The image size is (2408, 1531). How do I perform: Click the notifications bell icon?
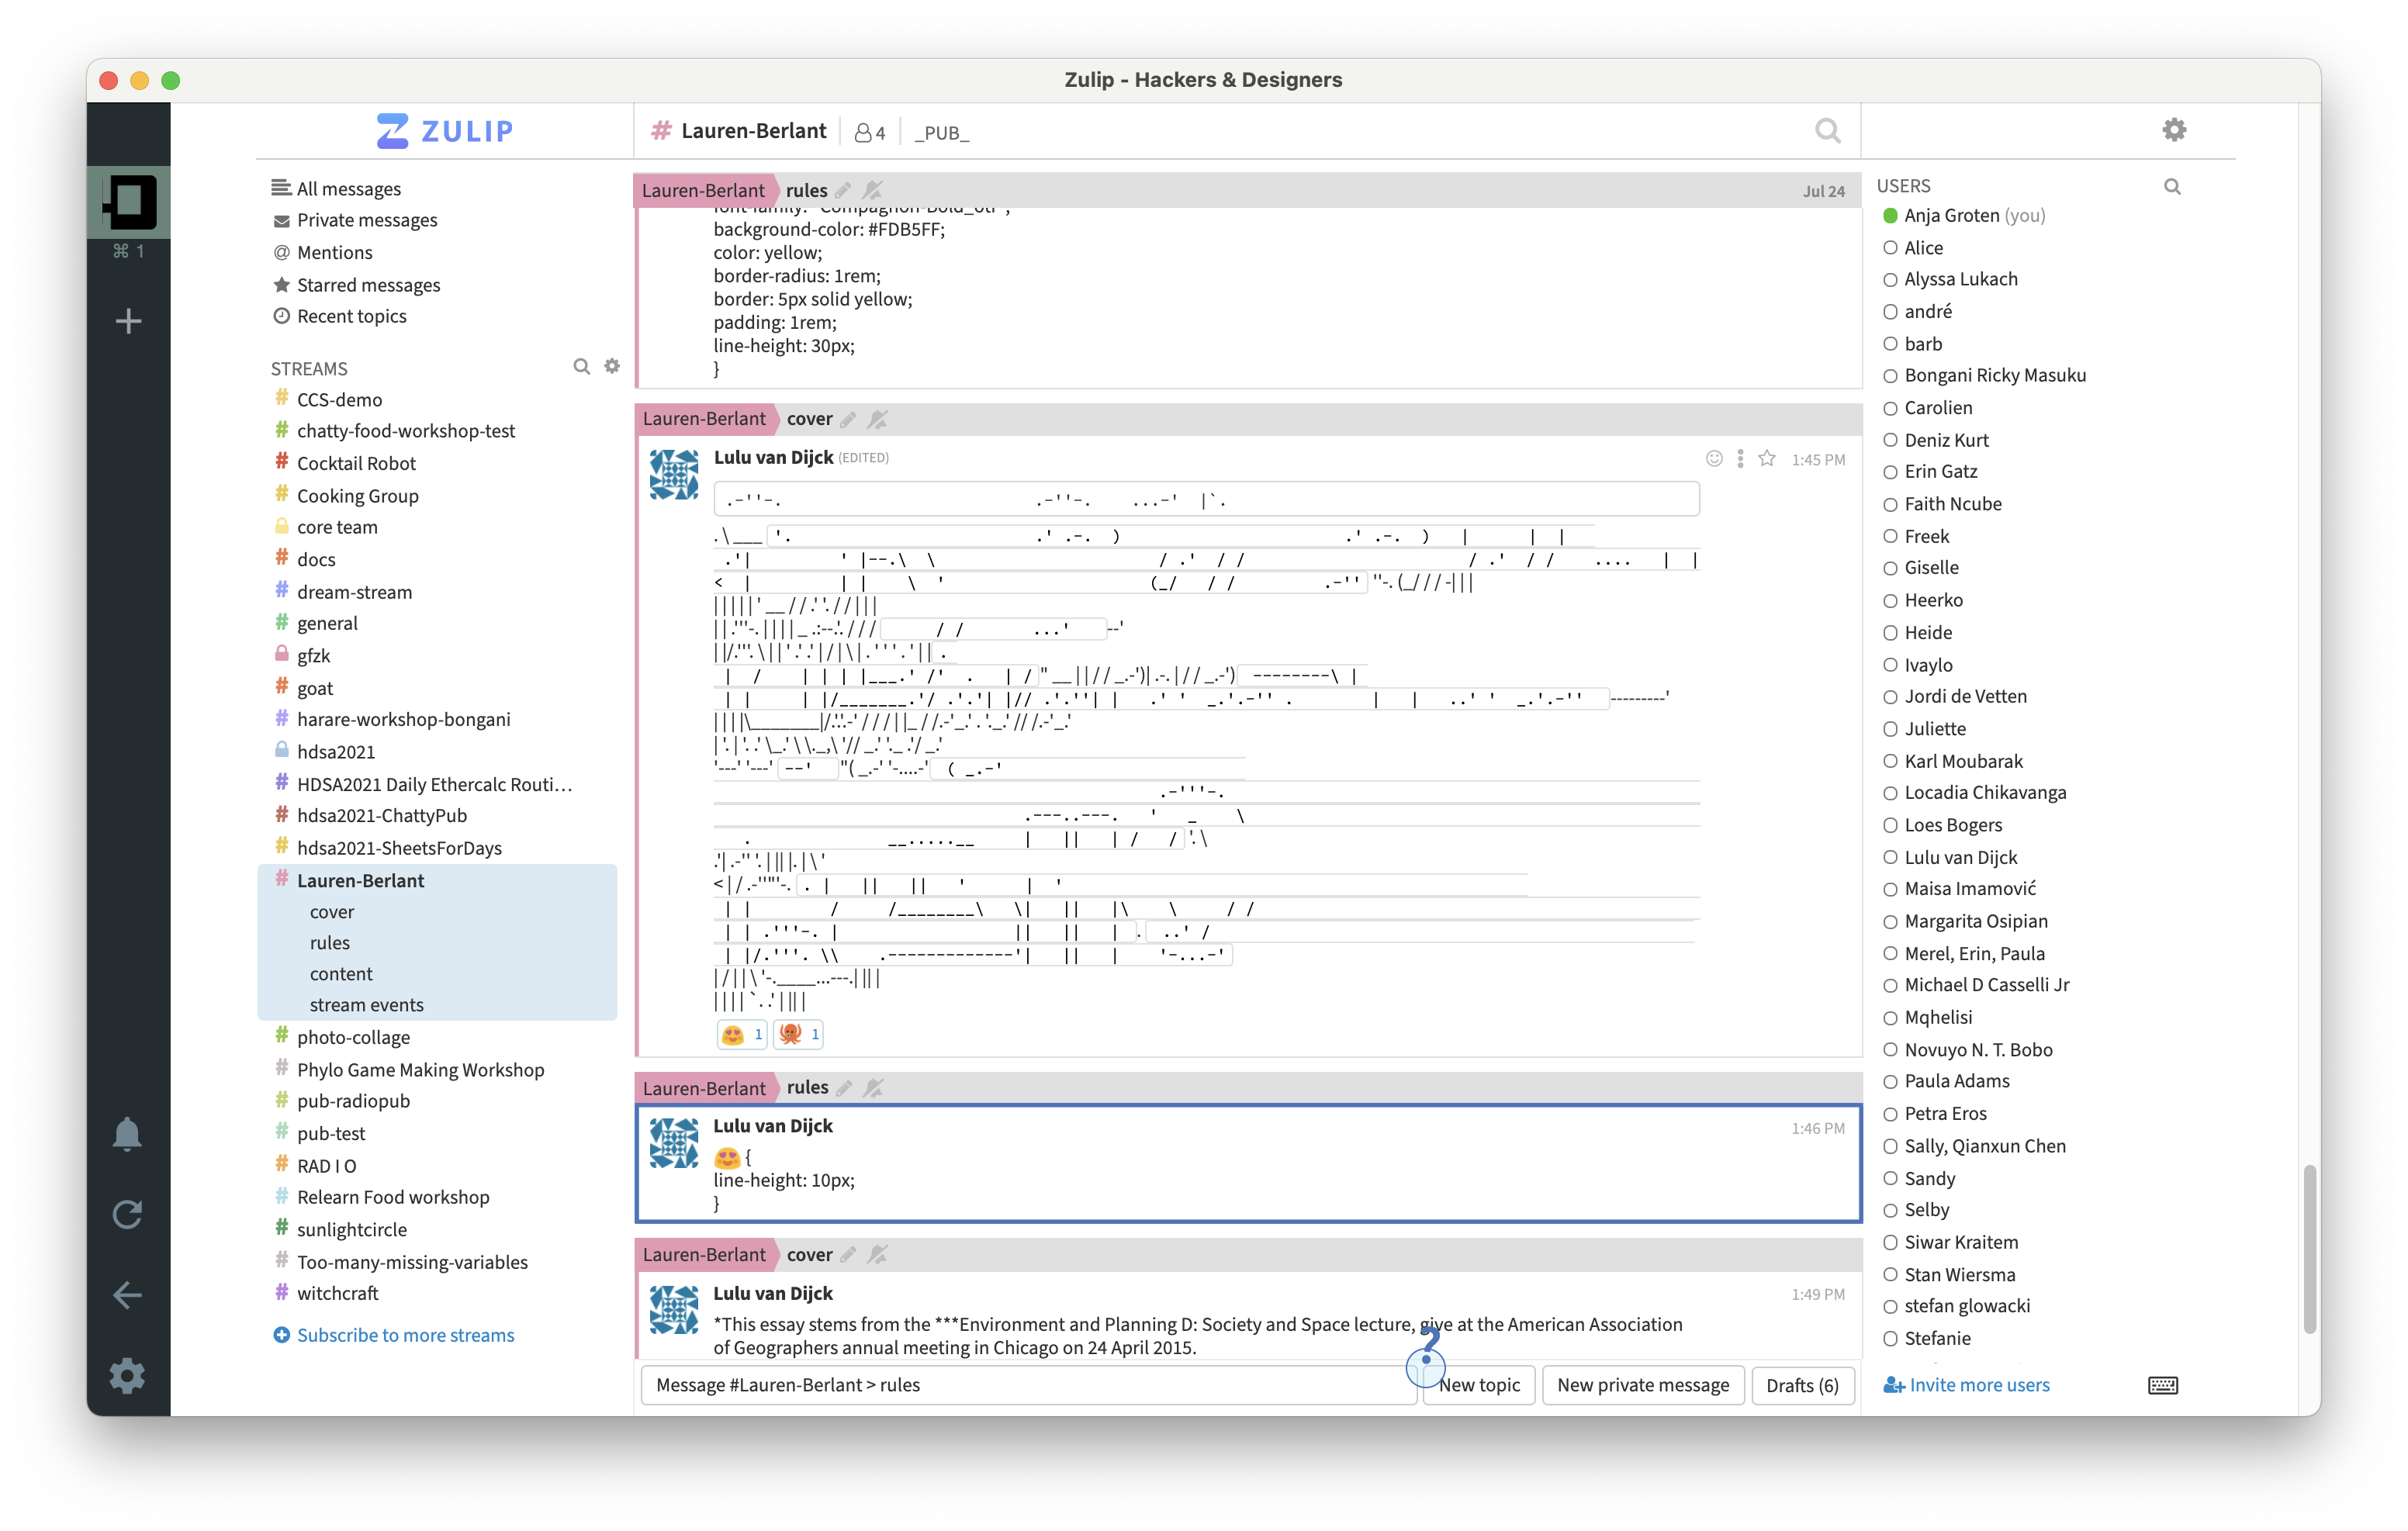point(127,1134)
